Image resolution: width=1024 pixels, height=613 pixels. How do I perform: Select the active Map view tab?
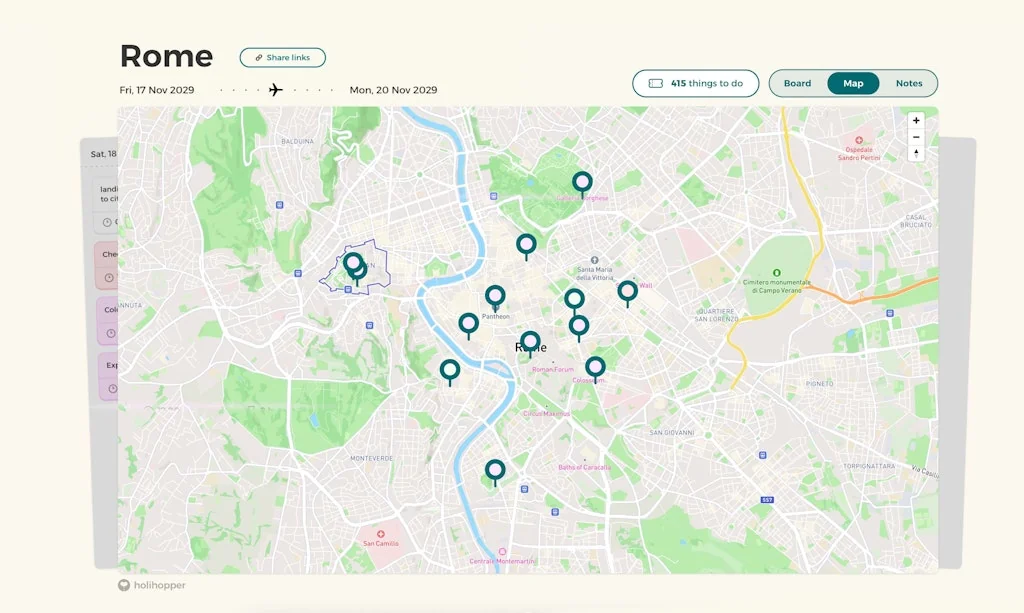(853, 83)
